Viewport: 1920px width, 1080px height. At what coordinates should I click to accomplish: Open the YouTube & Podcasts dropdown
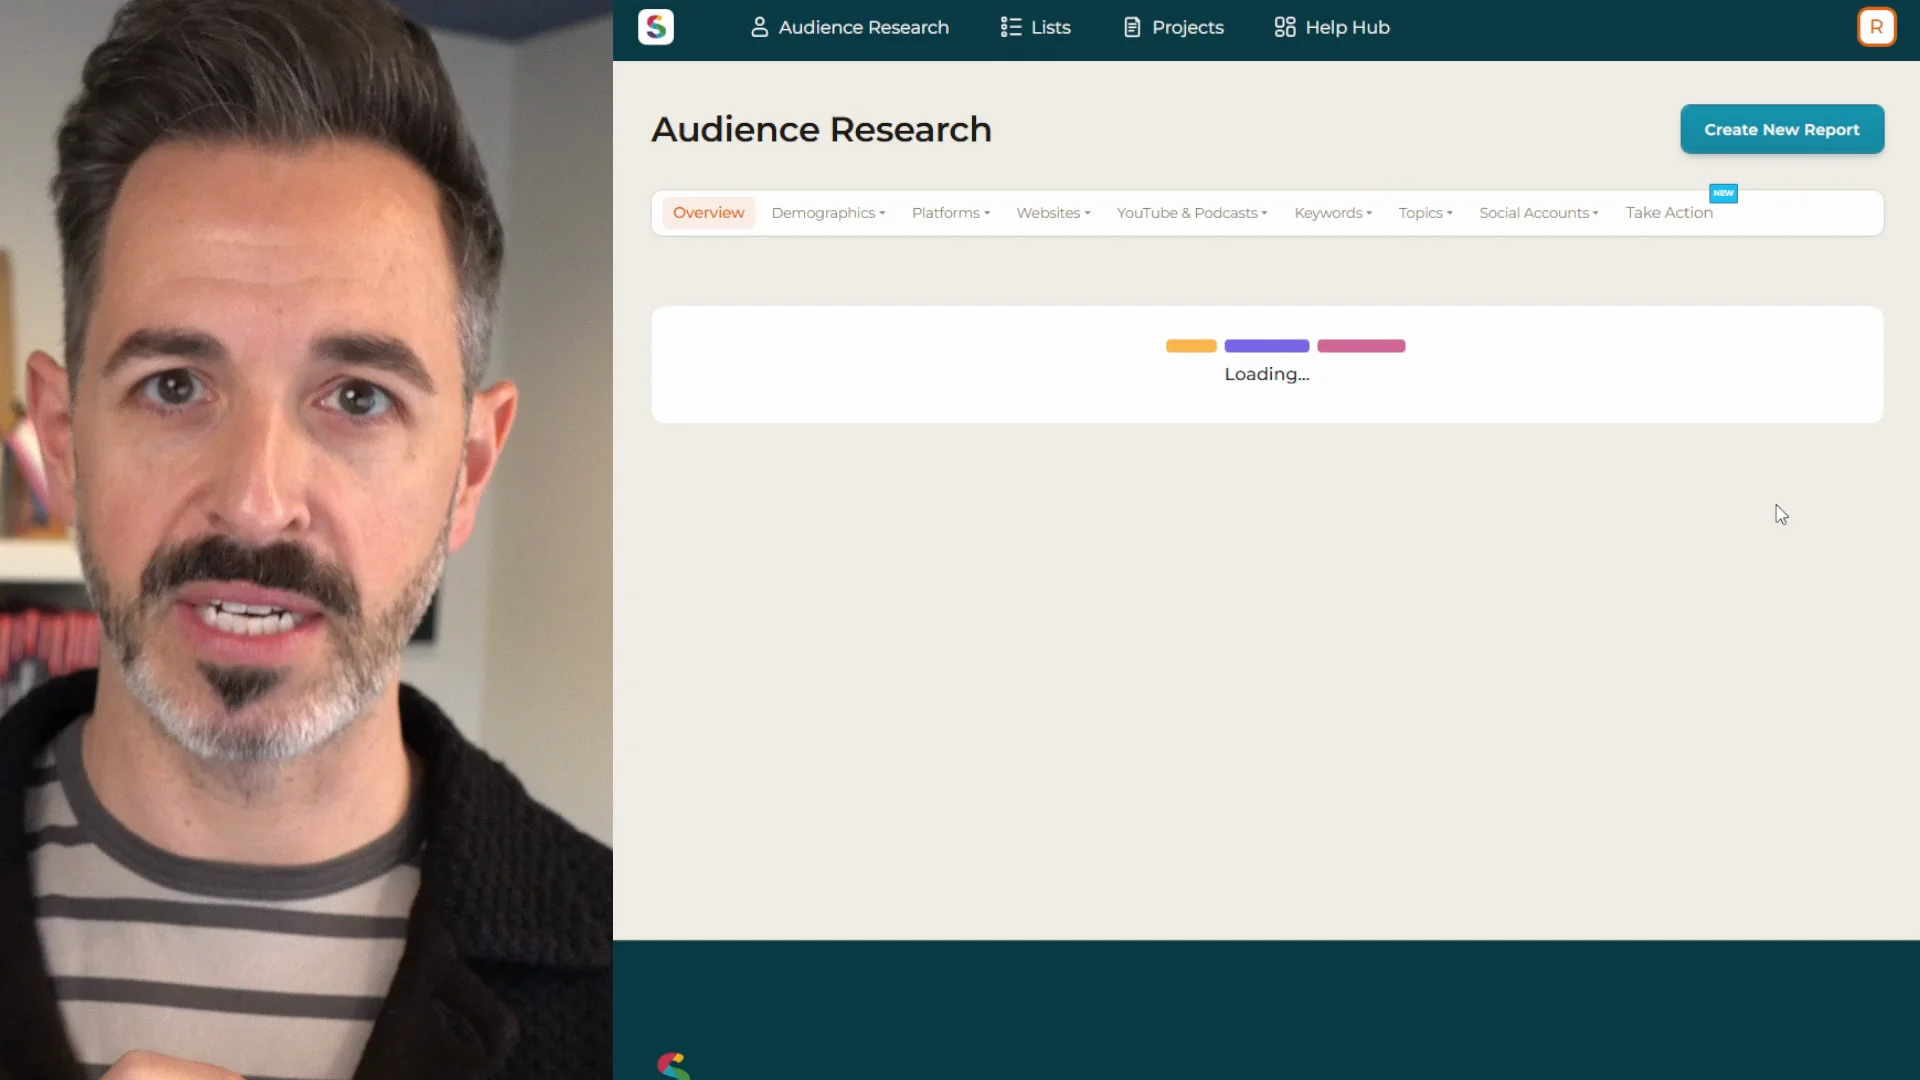pyautogui.click(x=1190, y=213)
